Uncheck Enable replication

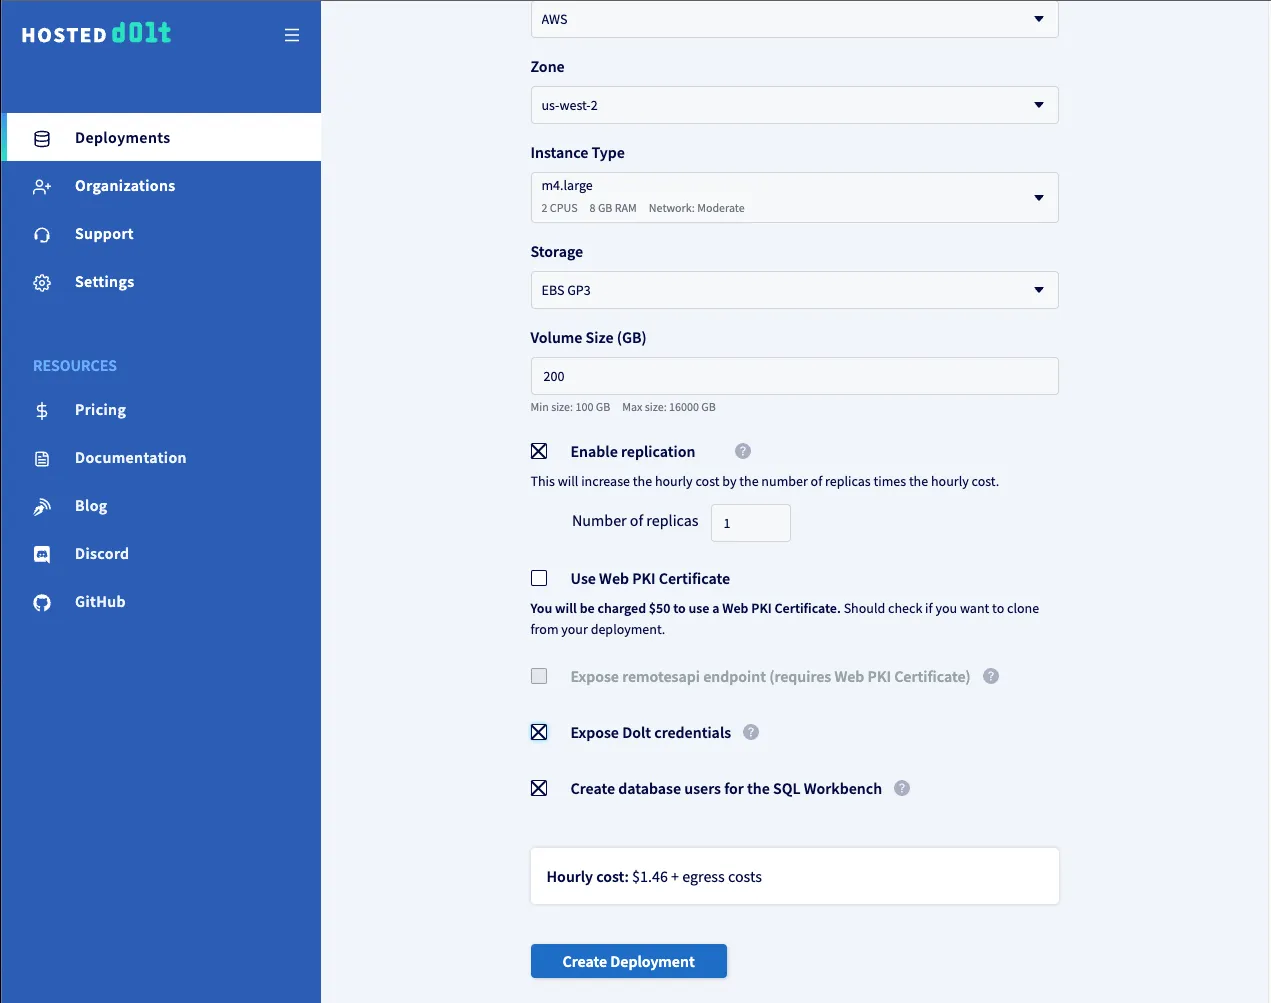539,451
